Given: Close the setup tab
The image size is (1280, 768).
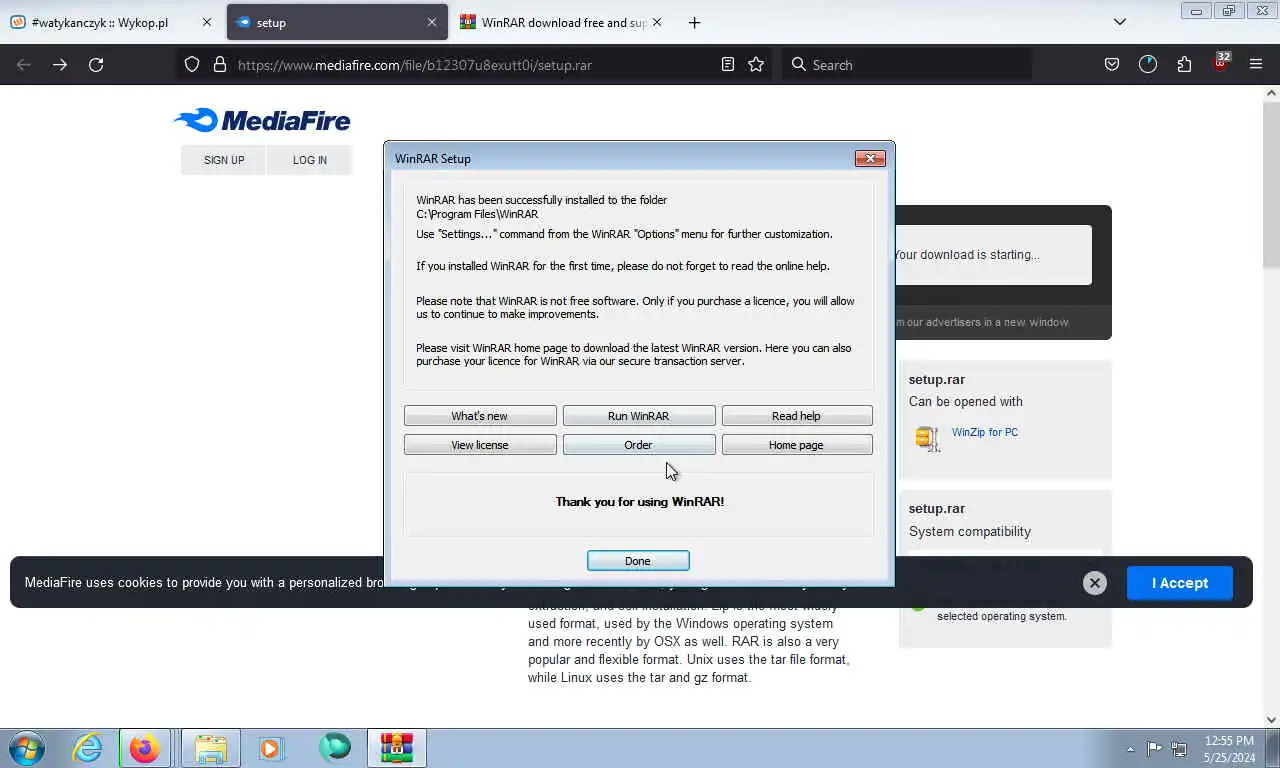Looking at the screenshot, I should (432, 22).
